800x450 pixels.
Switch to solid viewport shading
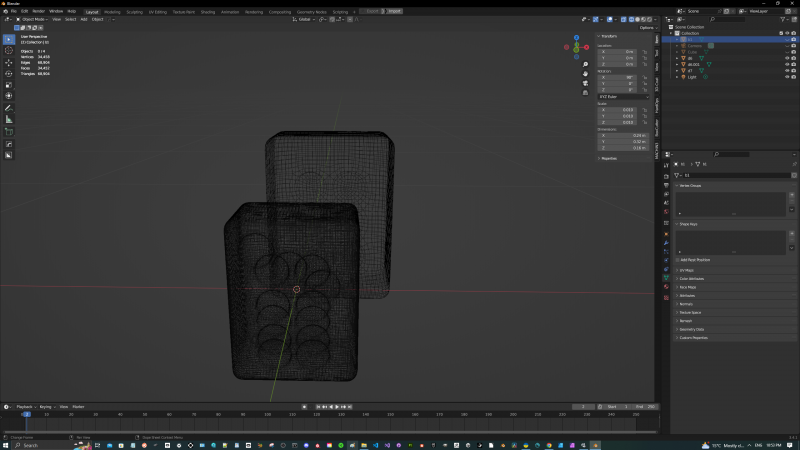[637, 19]
